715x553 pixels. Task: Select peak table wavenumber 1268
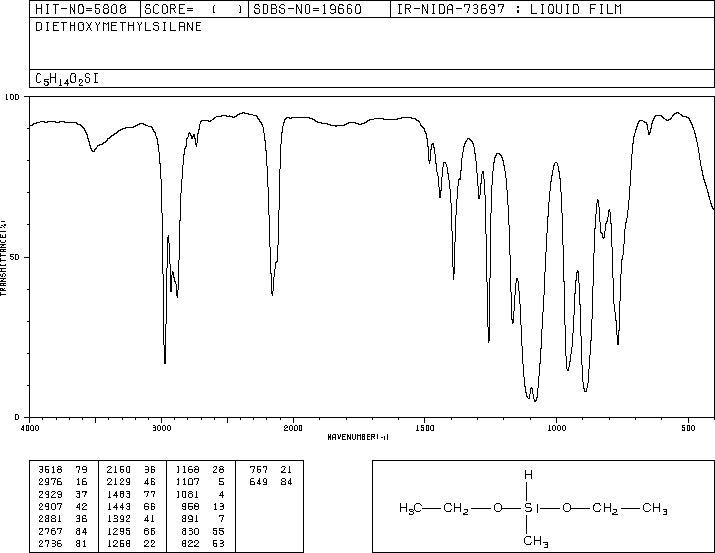tap(119, 543)
